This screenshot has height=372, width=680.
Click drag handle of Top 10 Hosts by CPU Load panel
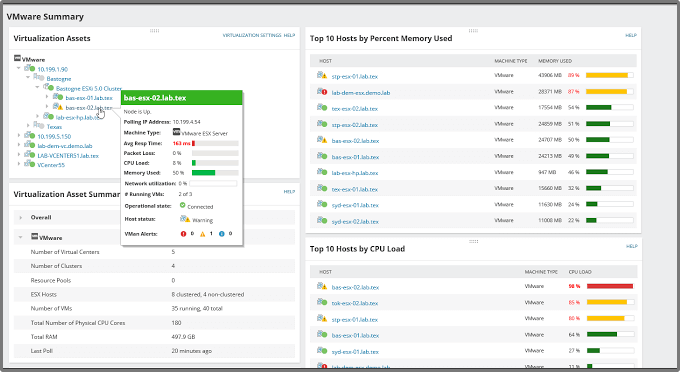coord(473,241)
